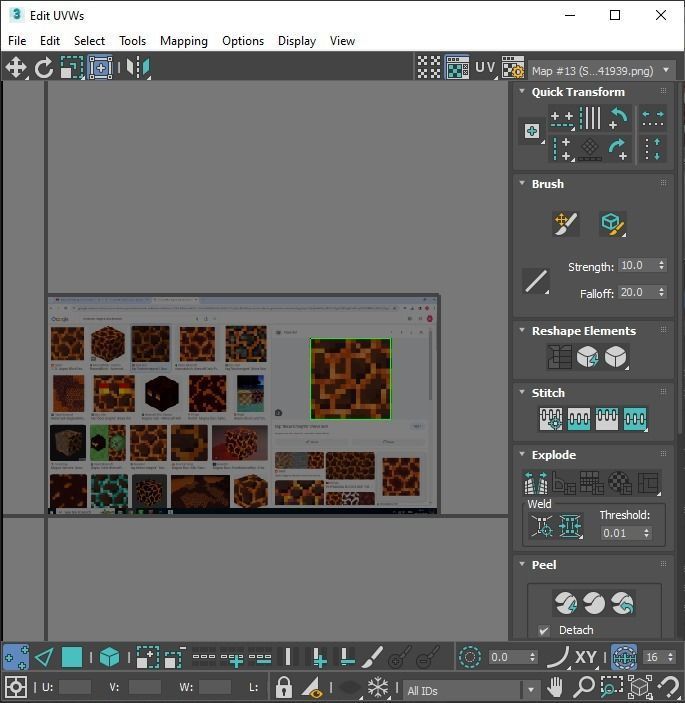This screenshot has width=685, height=703.
Task: Toggle Vertex sub-object mode
Action: 16,658
